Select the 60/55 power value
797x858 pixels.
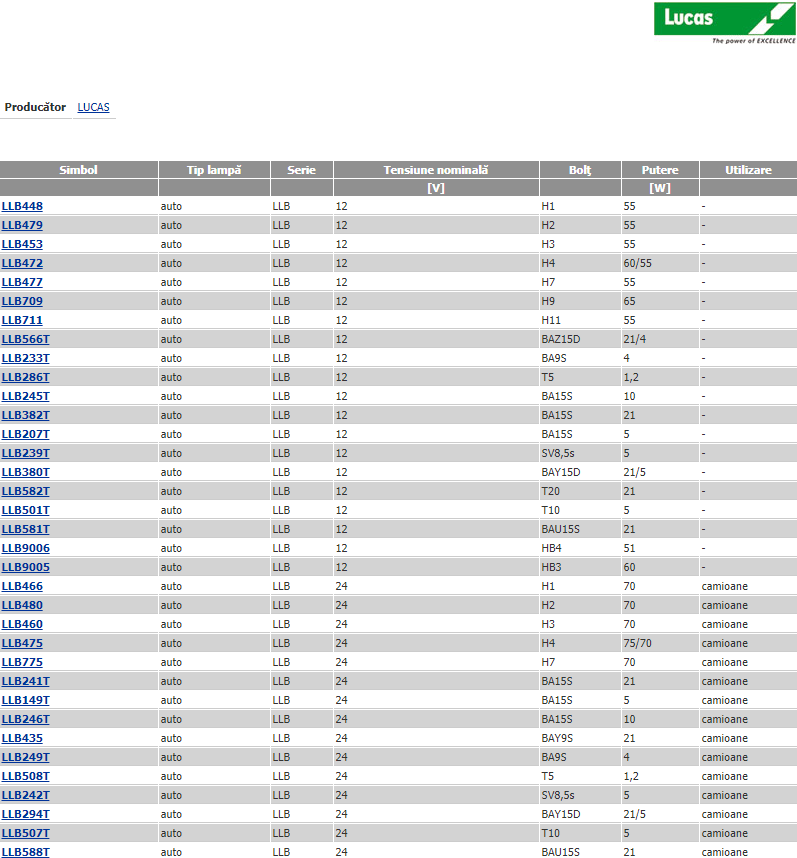tap(637, 263)
